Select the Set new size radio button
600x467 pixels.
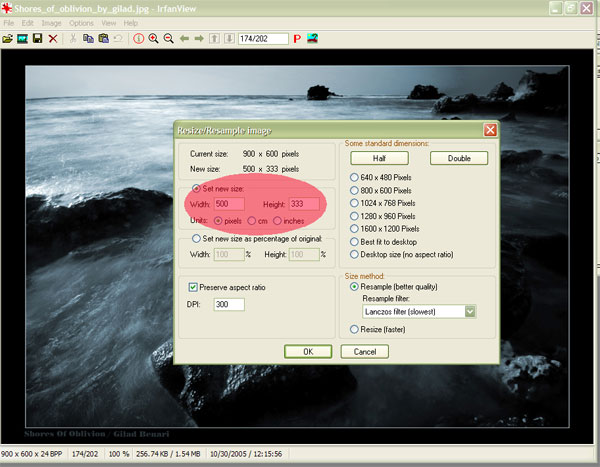(196, 188)
